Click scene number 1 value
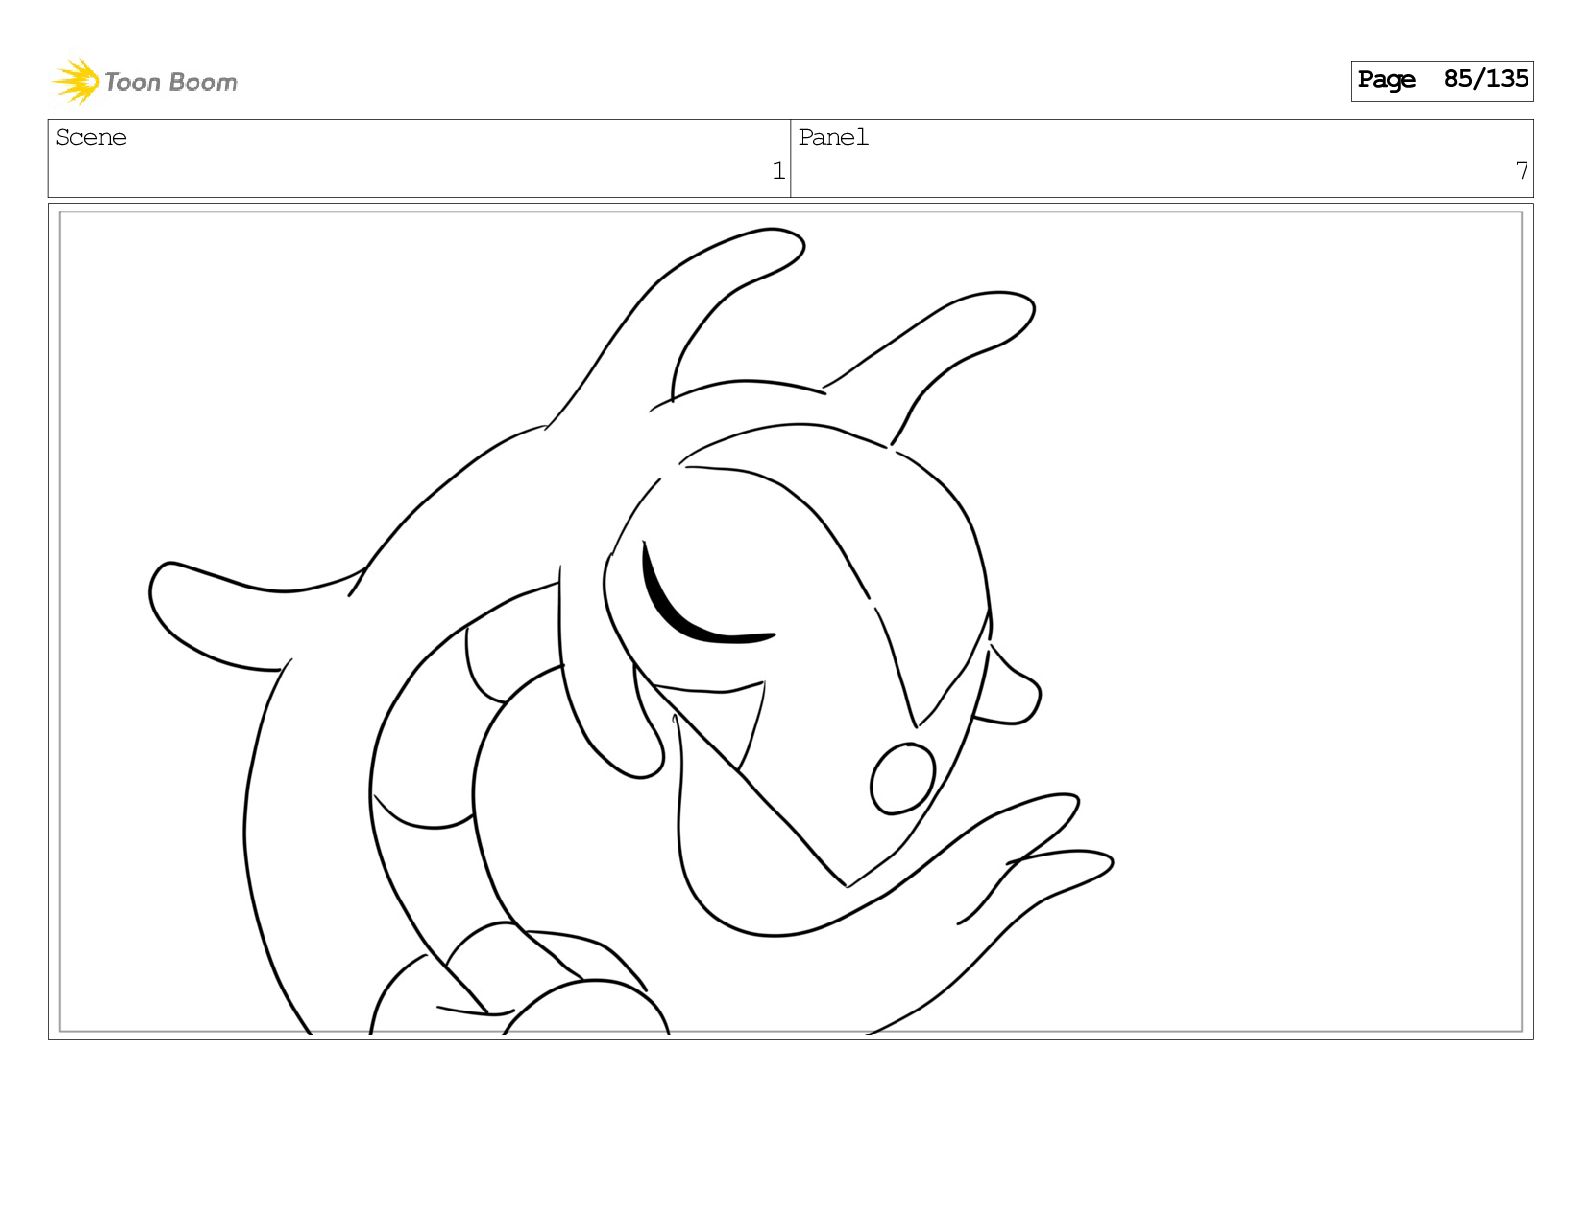 coord(778,171)
